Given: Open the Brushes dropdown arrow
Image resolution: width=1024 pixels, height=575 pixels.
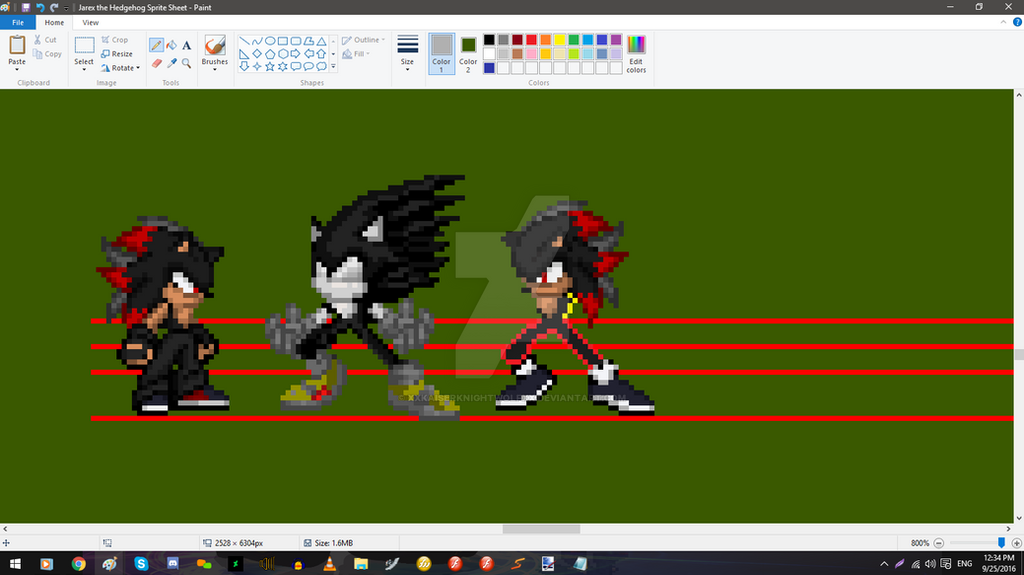Looking at the screenshot, I should click(x=215, y=69).
